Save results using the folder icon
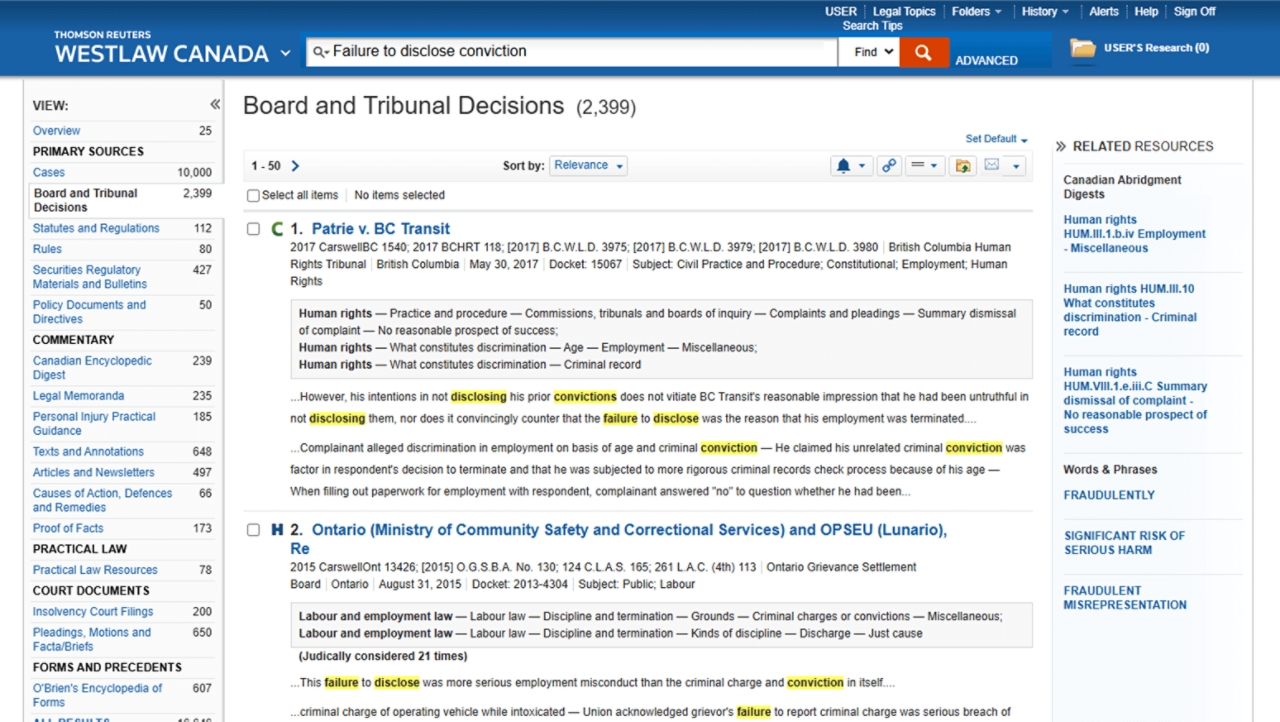 962,165
